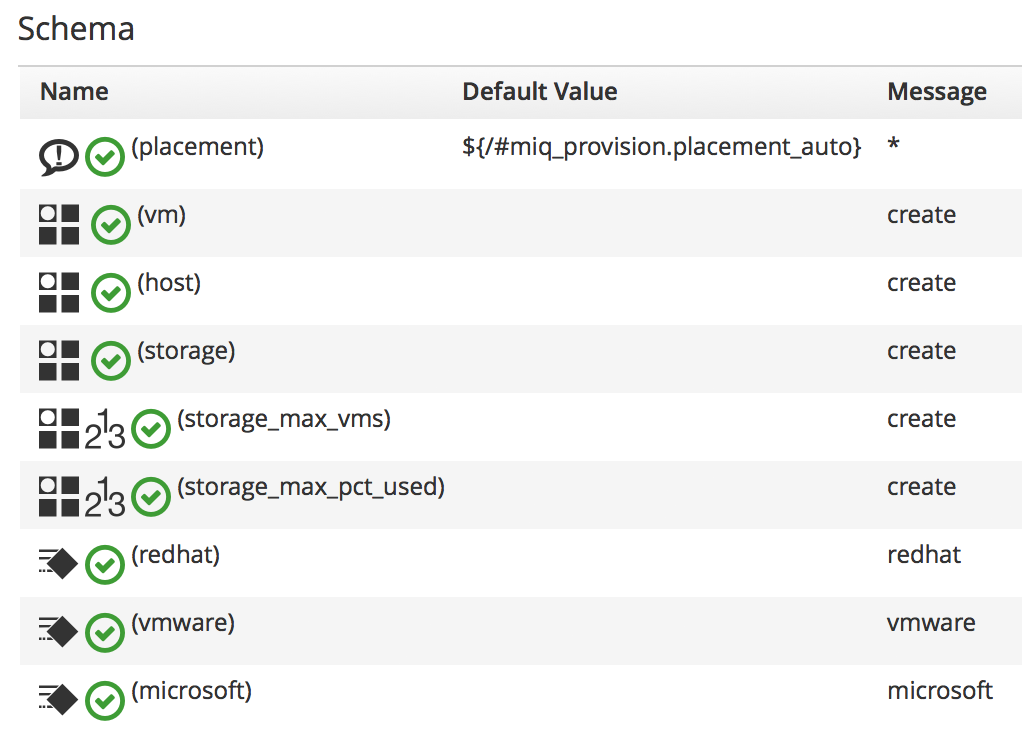Click the green checkmark next to (microsoft)
Viewport: 1022px width, 740px height.
pos(105,701)
